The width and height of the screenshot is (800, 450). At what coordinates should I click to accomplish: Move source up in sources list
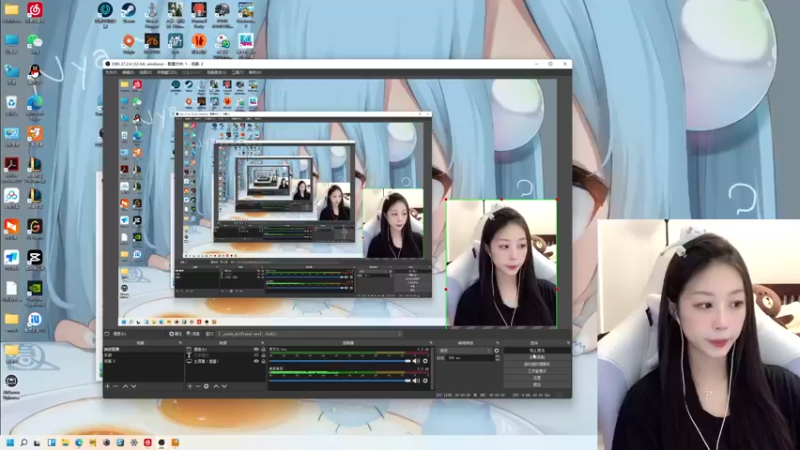(216, 386)
